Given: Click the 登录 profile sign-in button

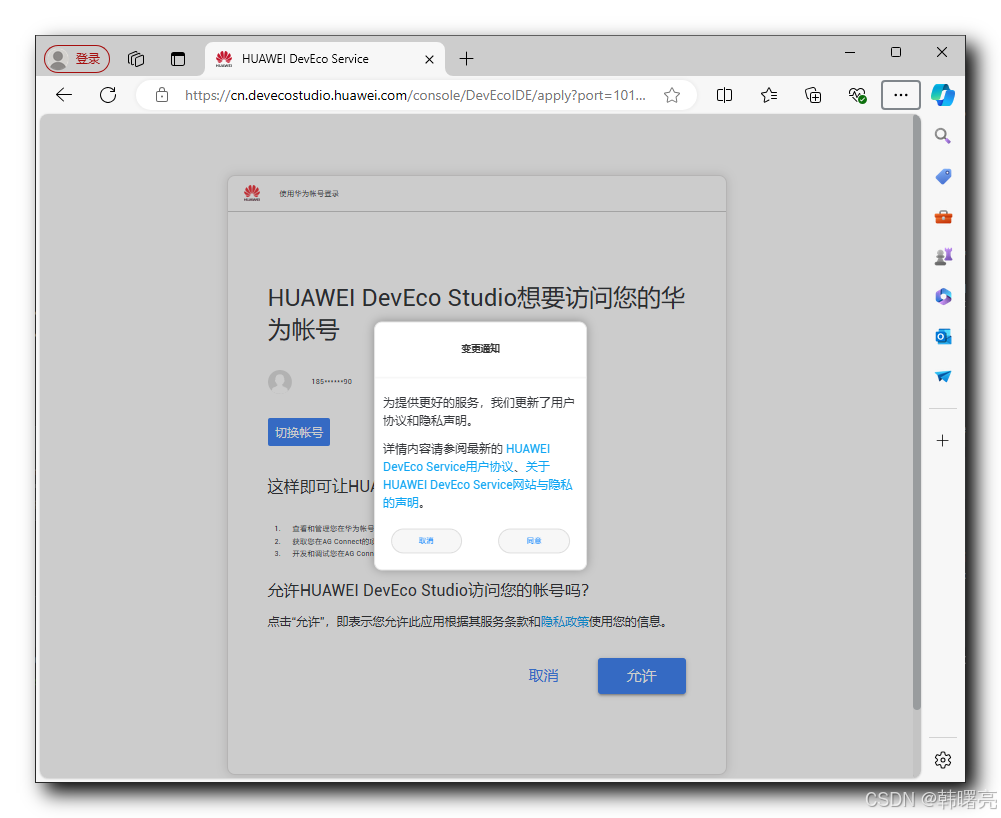Looking at the screenshot, I should coord(77,59).
